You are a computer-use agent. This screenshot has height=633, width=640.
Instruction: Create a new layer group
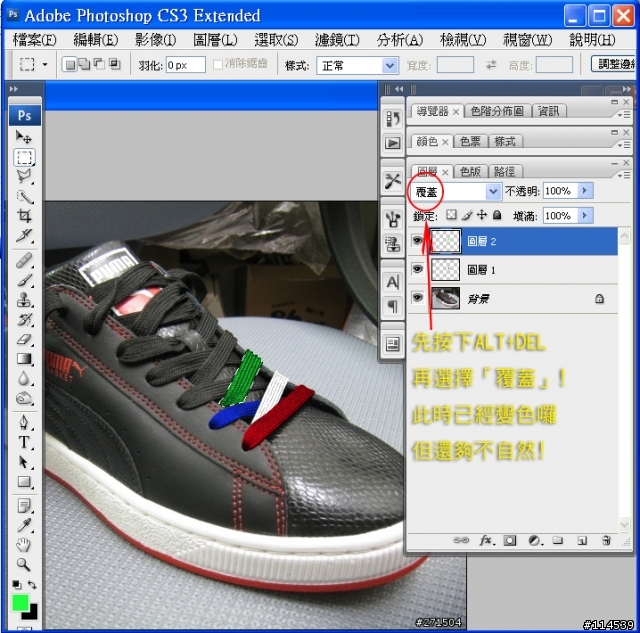558,541
